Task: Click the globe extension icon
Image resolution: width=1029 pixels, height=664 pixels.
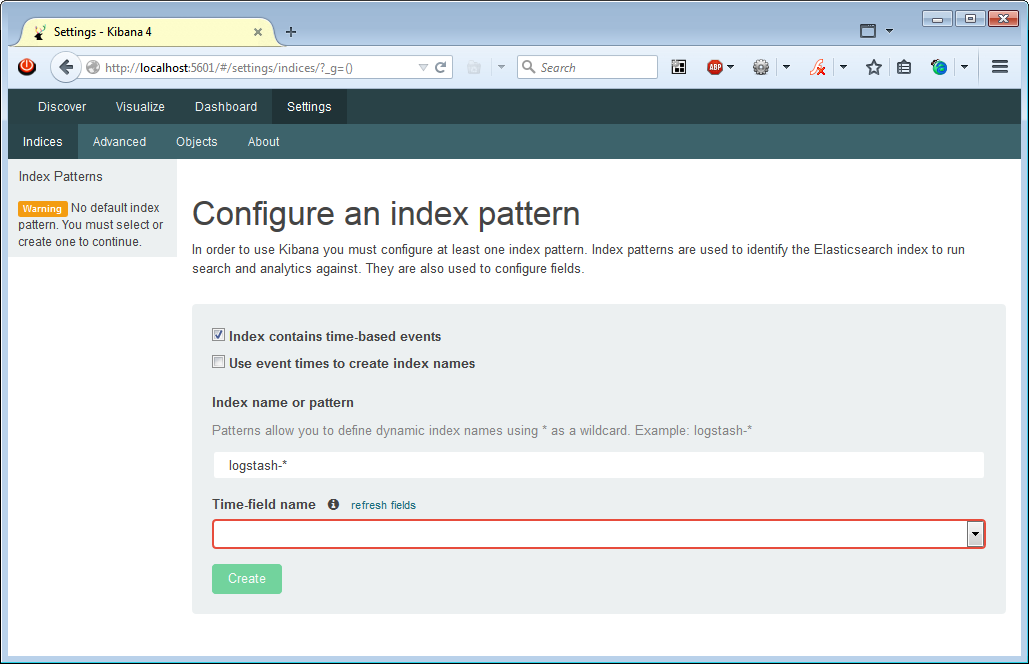Action: click(939, 67)
